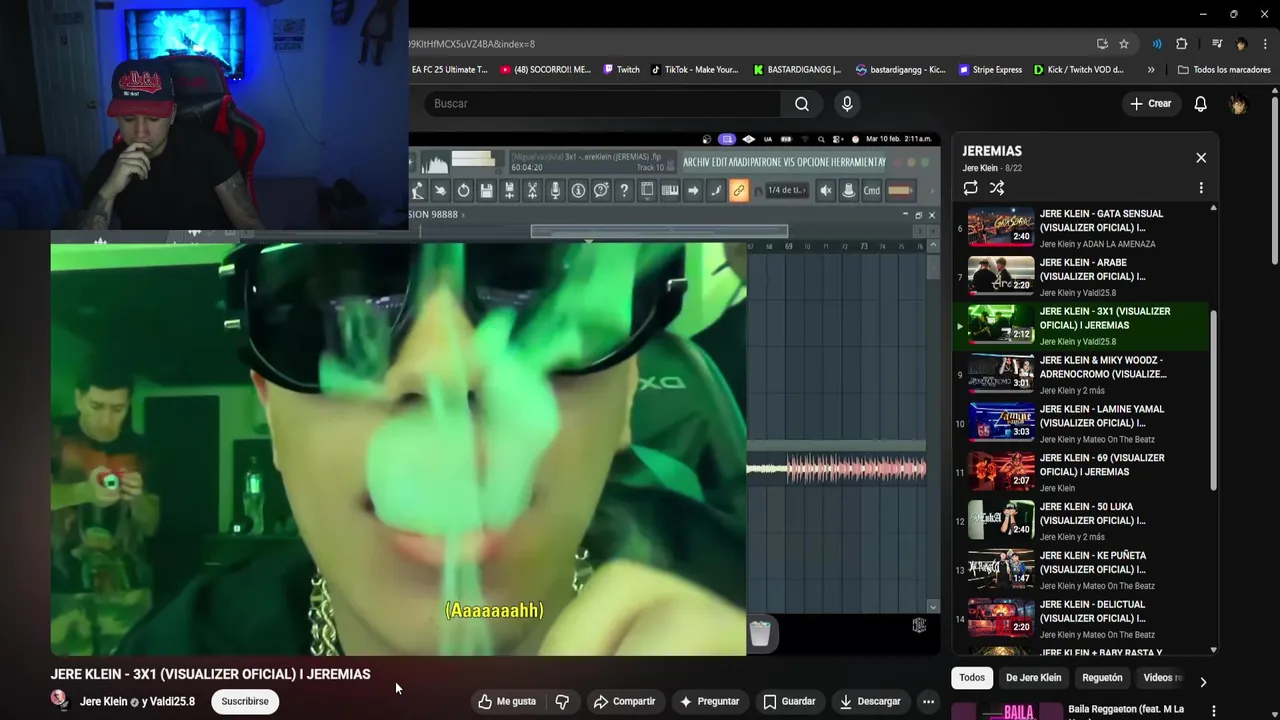The width and height of the screenshot is (1280, 720).
Task: Open the Valdi25.8 collaborator link
Action: (x=173, y=702)
